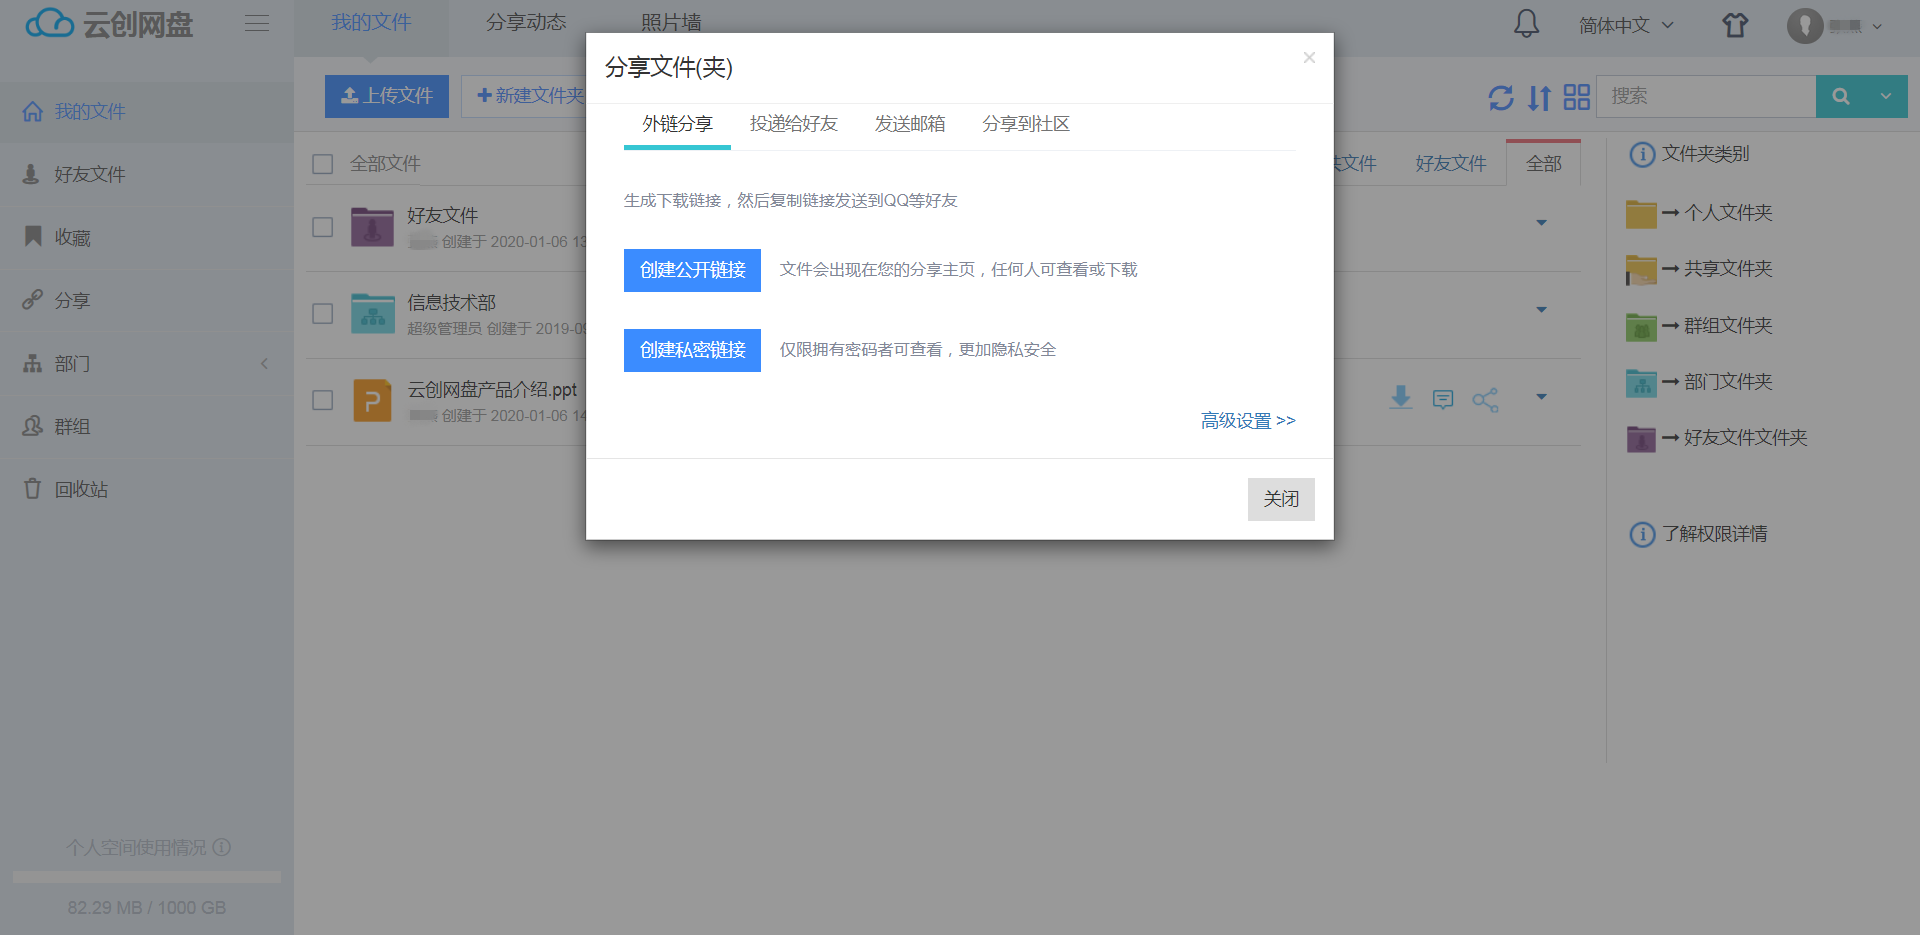Click the sort order arrows icon
The width and height of the screenshot is (1920, 935).
1539,97
